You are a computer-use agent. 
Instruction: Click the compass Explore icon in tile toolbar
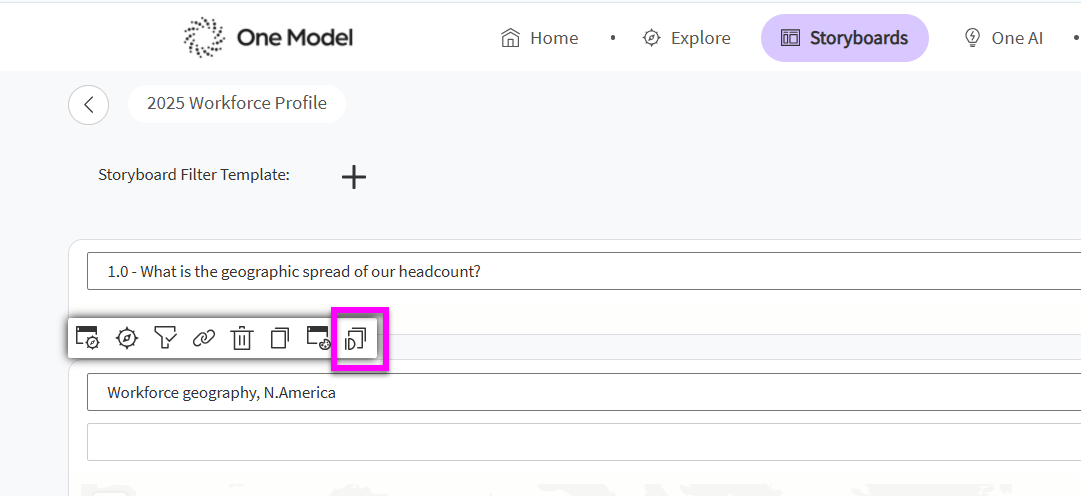[127, 338]
